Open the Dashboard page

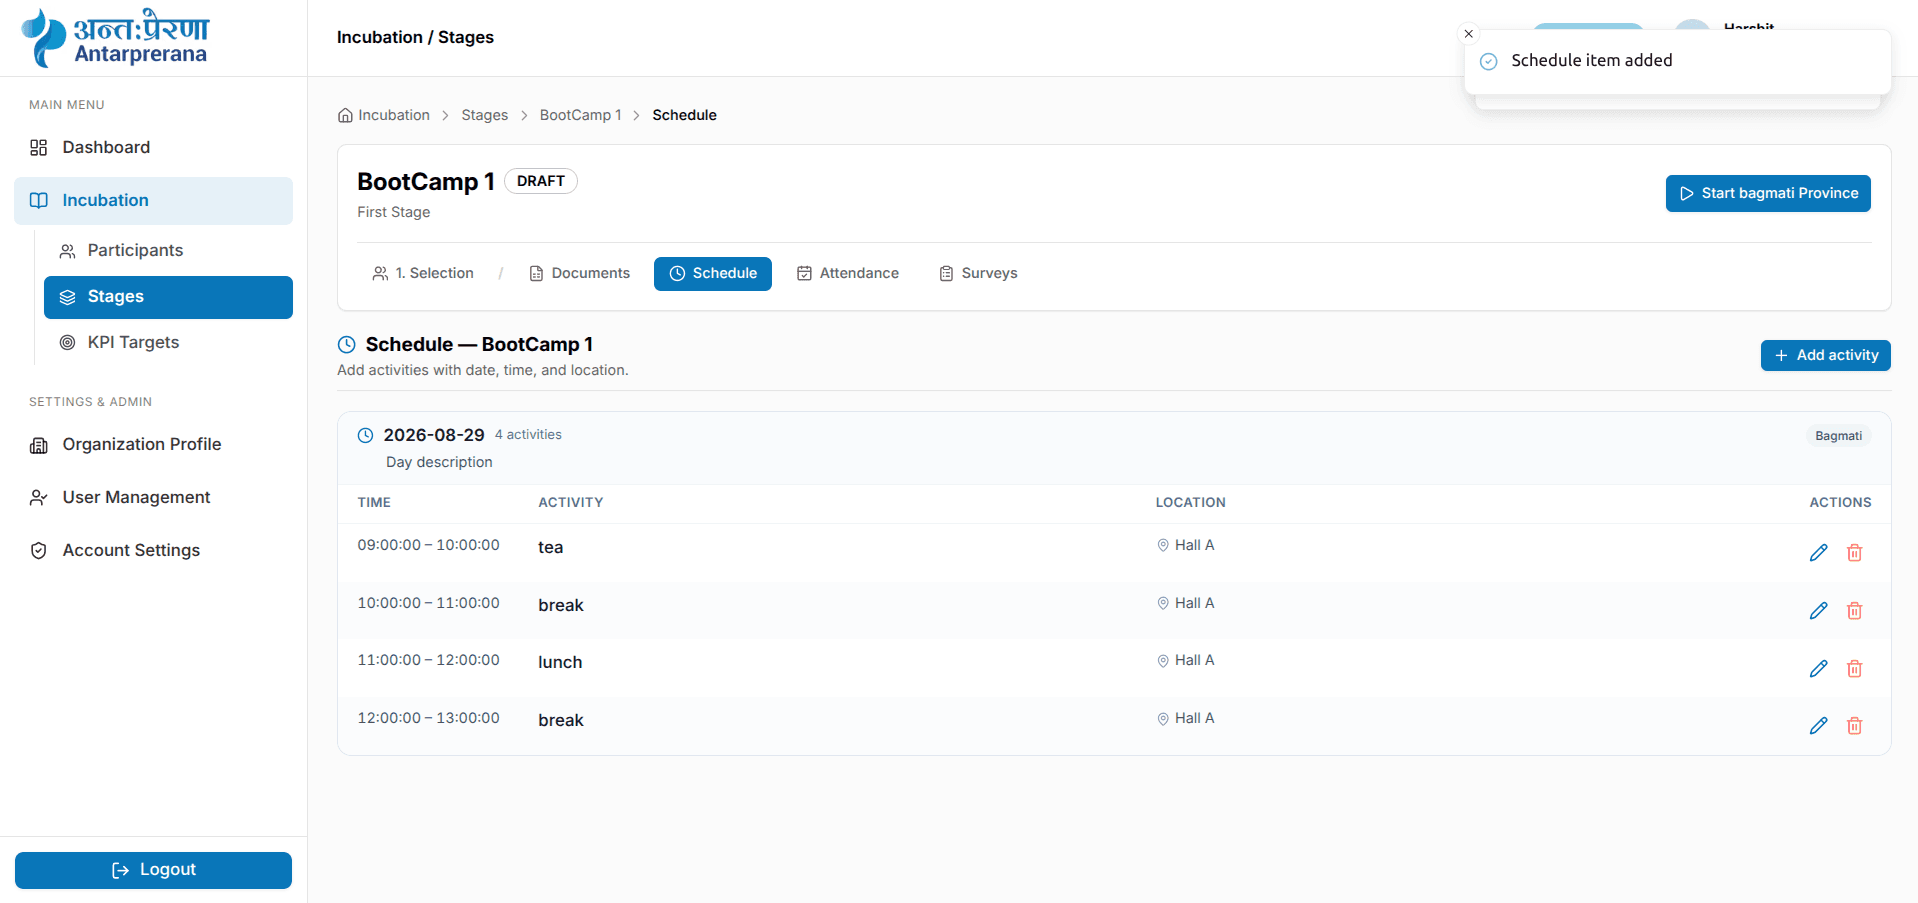153,147
